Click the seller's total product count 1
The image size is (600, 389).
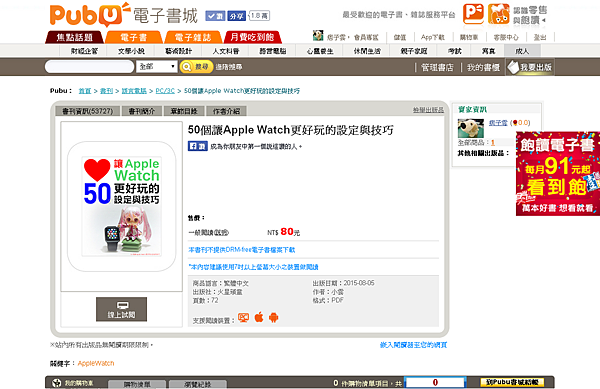click(493, 143)
